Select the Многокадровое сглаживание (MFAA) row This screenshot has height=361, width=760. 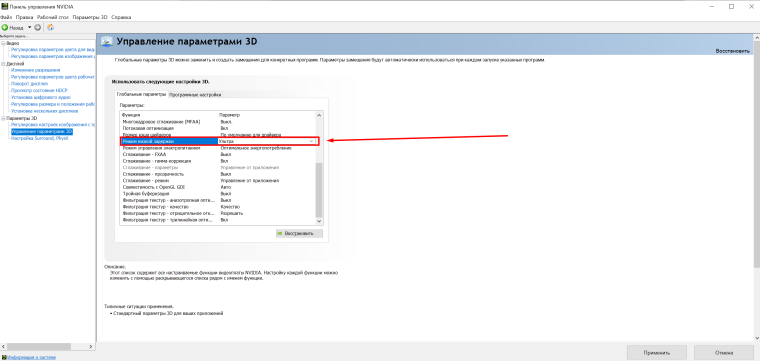coord(218,122)
